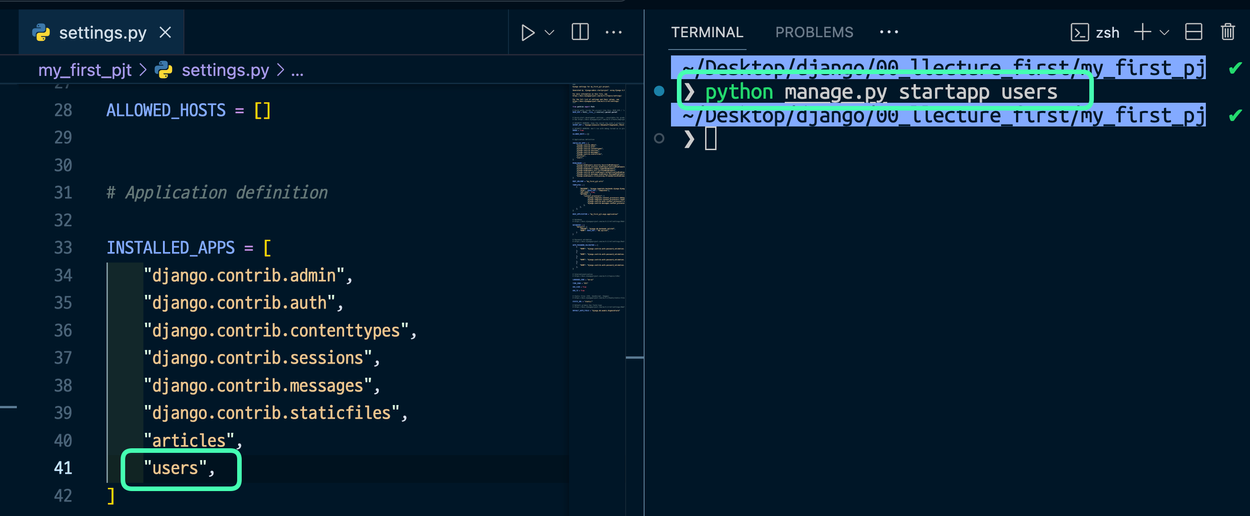The height and width of the screenshot is (516, 1250).
Task: Click the closing bracket on line 42
Action: [x=111, y=496]
